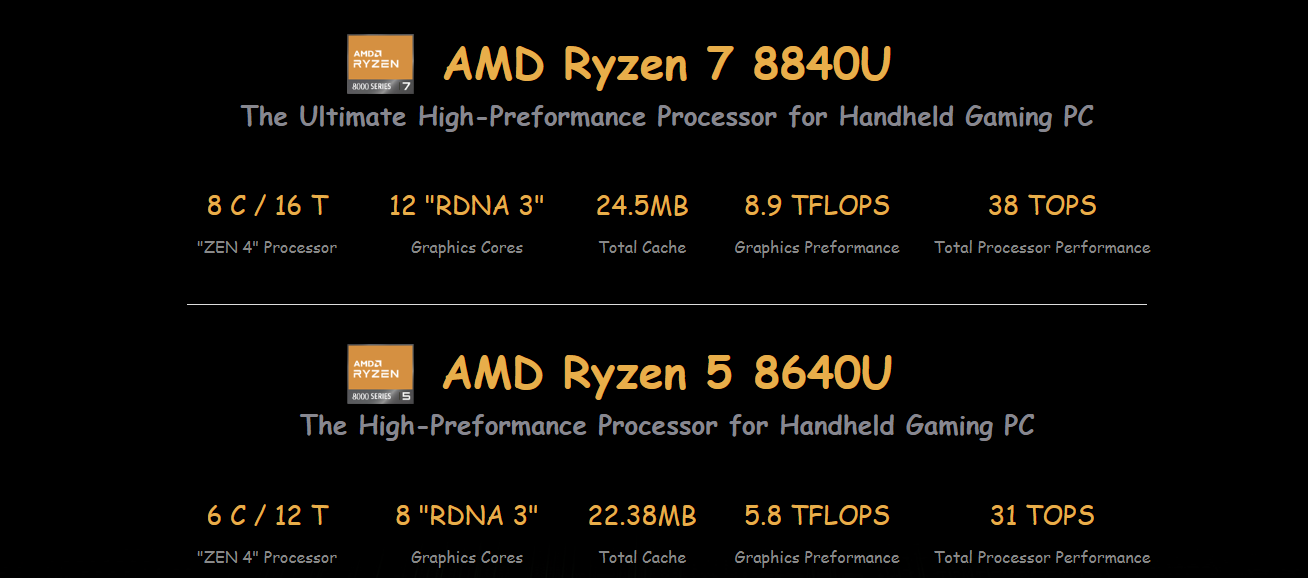
Task: Click the 8 "RDNA 3" graphics stat
Action: (x=467, y=516)
